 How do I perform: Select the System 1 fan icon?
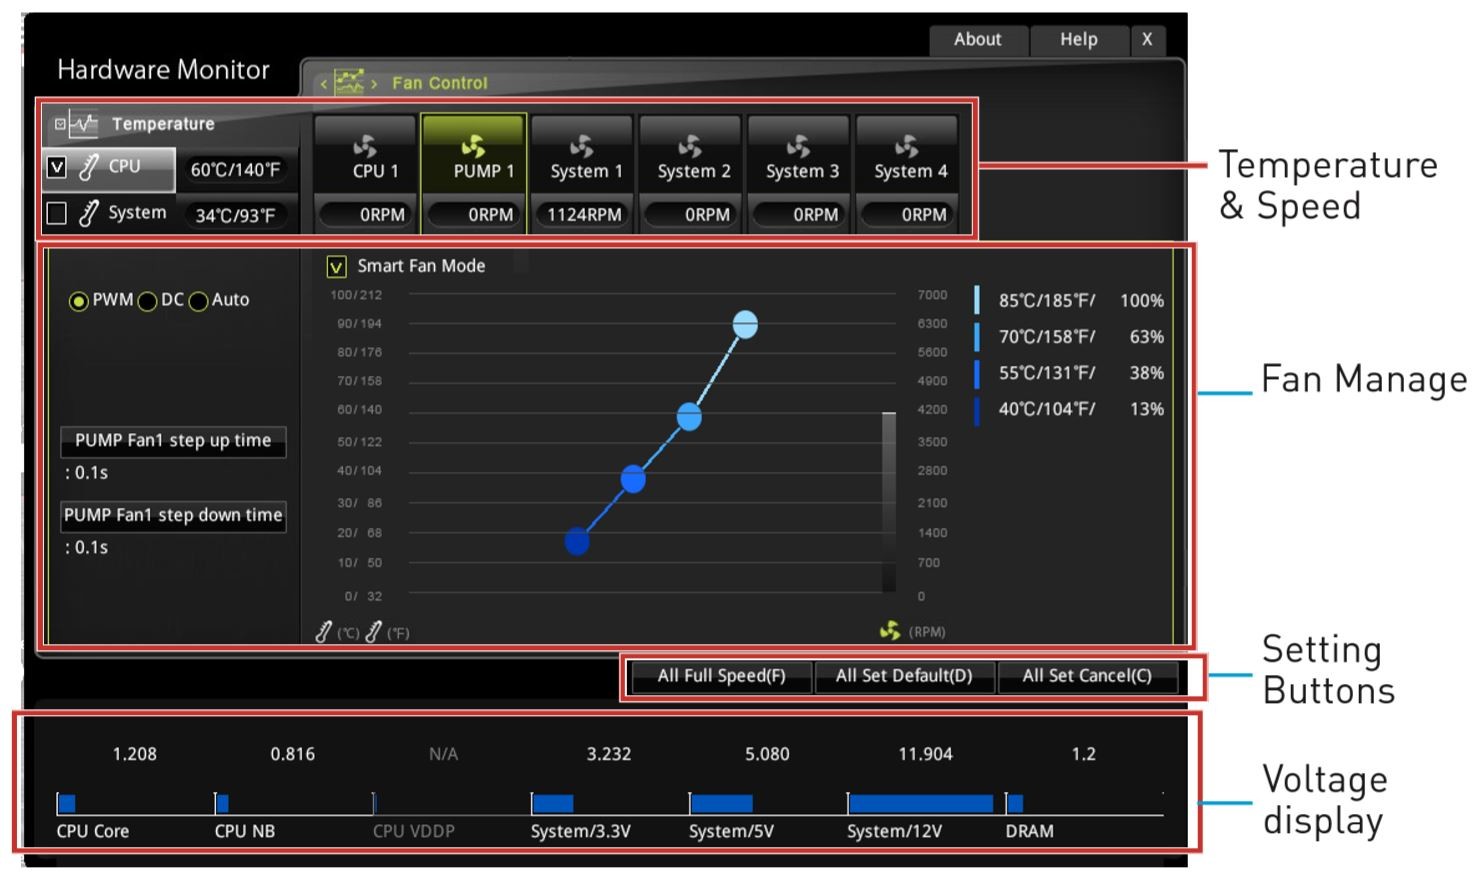pos(582,147)
